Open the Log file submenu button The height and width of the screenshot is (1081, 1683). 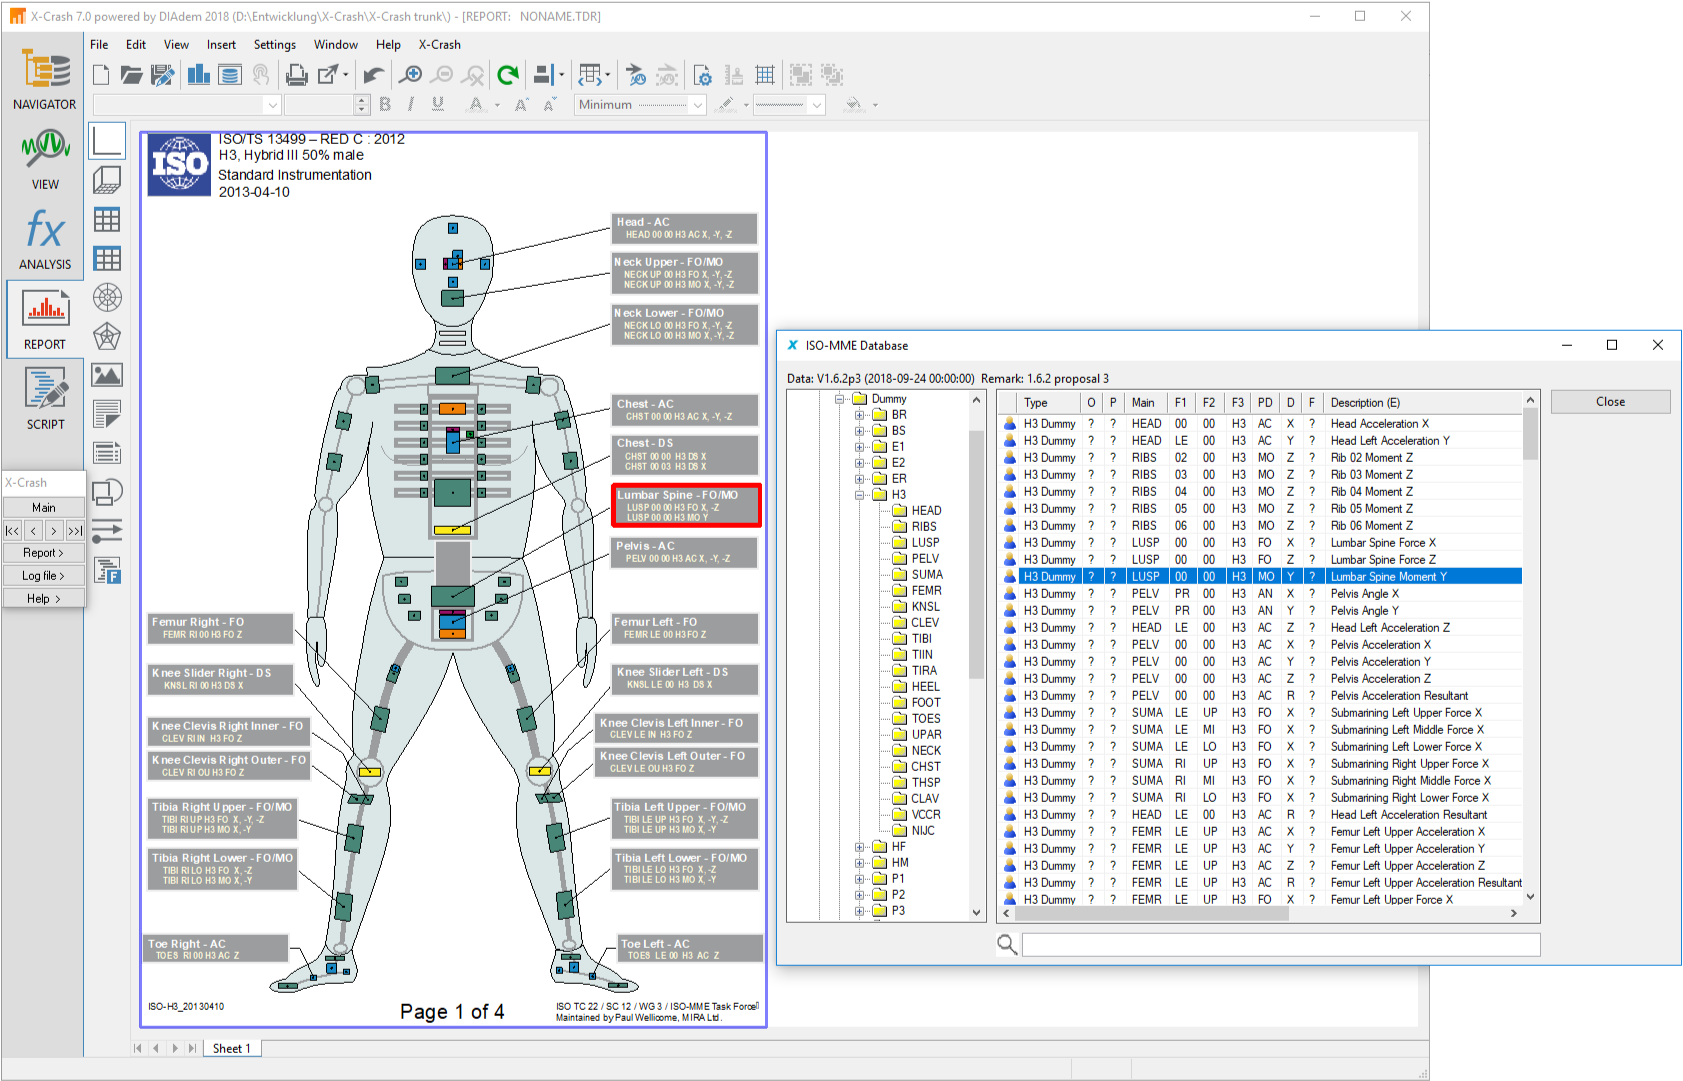coord(44,576)
